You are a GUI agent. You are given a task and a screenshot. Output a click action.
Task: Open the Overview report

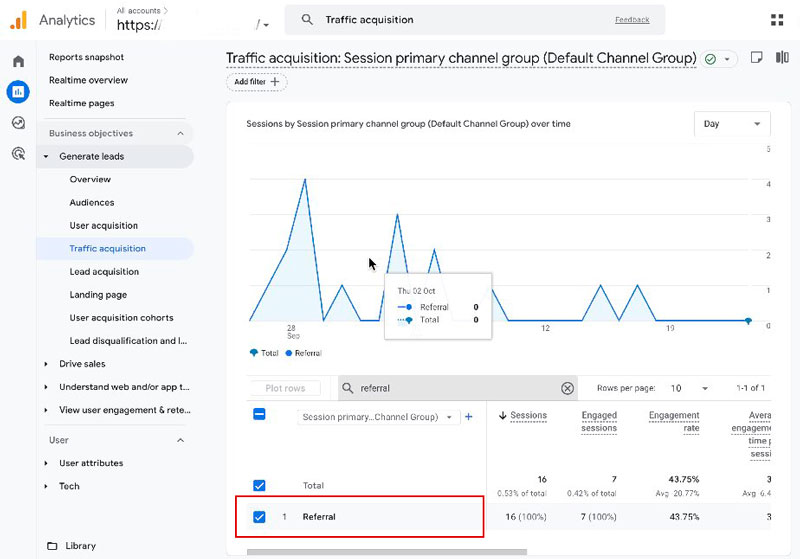click(90, 180)
